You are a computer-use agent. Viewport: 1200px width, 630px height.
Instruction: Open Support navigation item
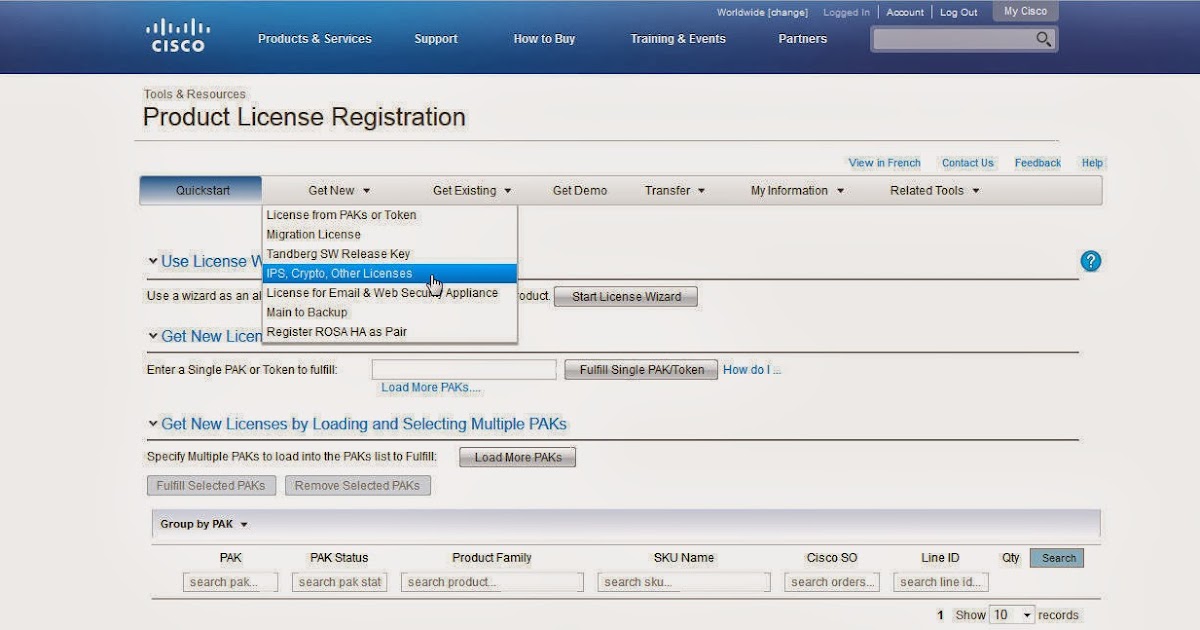coord(436,39)
